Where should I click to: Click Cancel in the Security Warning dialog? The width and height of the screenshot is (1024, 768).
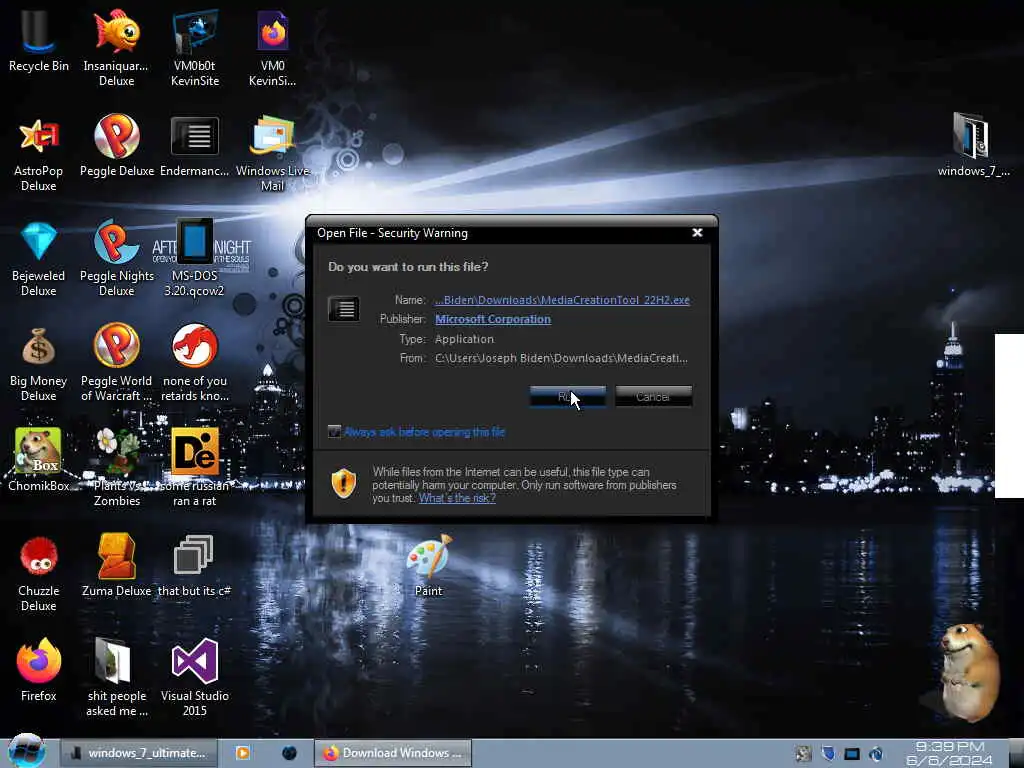(653, 396)
